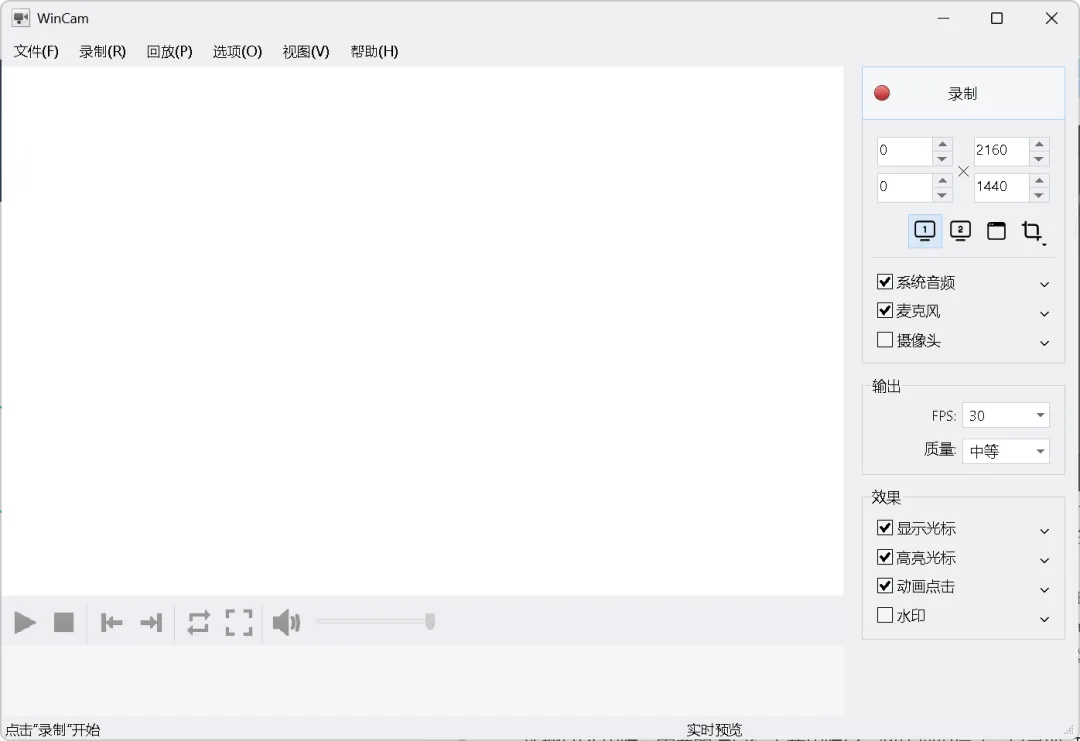Click the X offset input field
This screenshot has height=741, width=1080.
coord(904,151)
